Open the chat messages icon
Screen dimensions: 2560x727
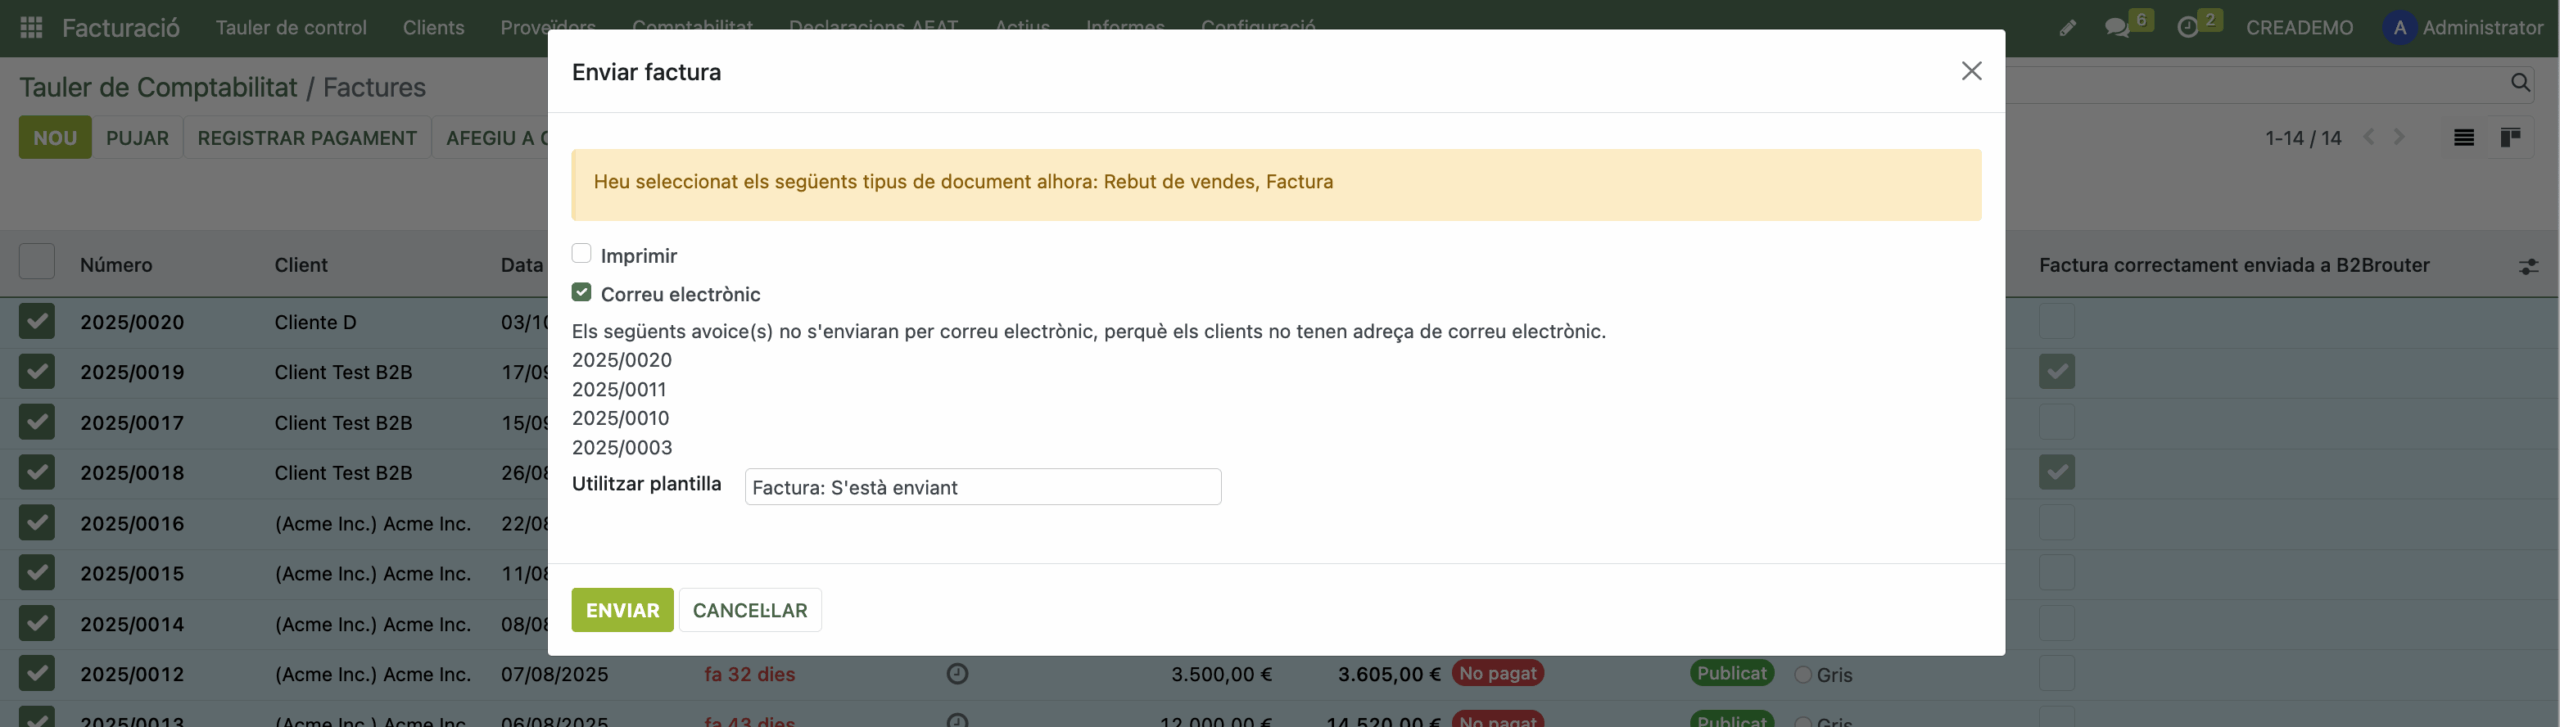tap(2117, 27)
